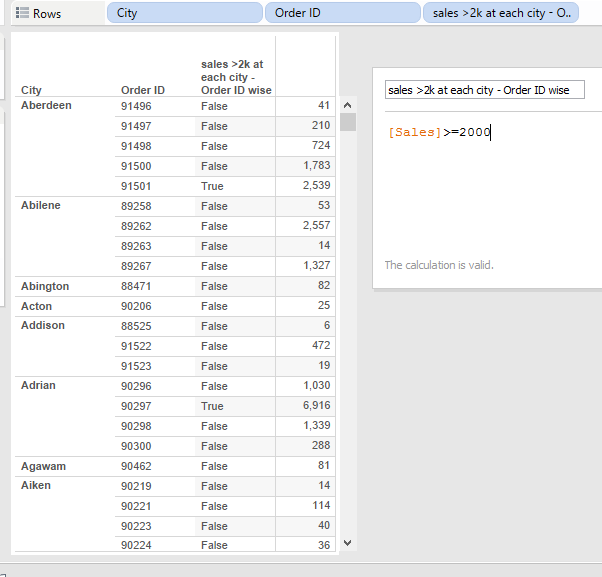Click the sales value 1,783
Screen dimensions: 602x577
pyautogui.click(x=316, y=165)
